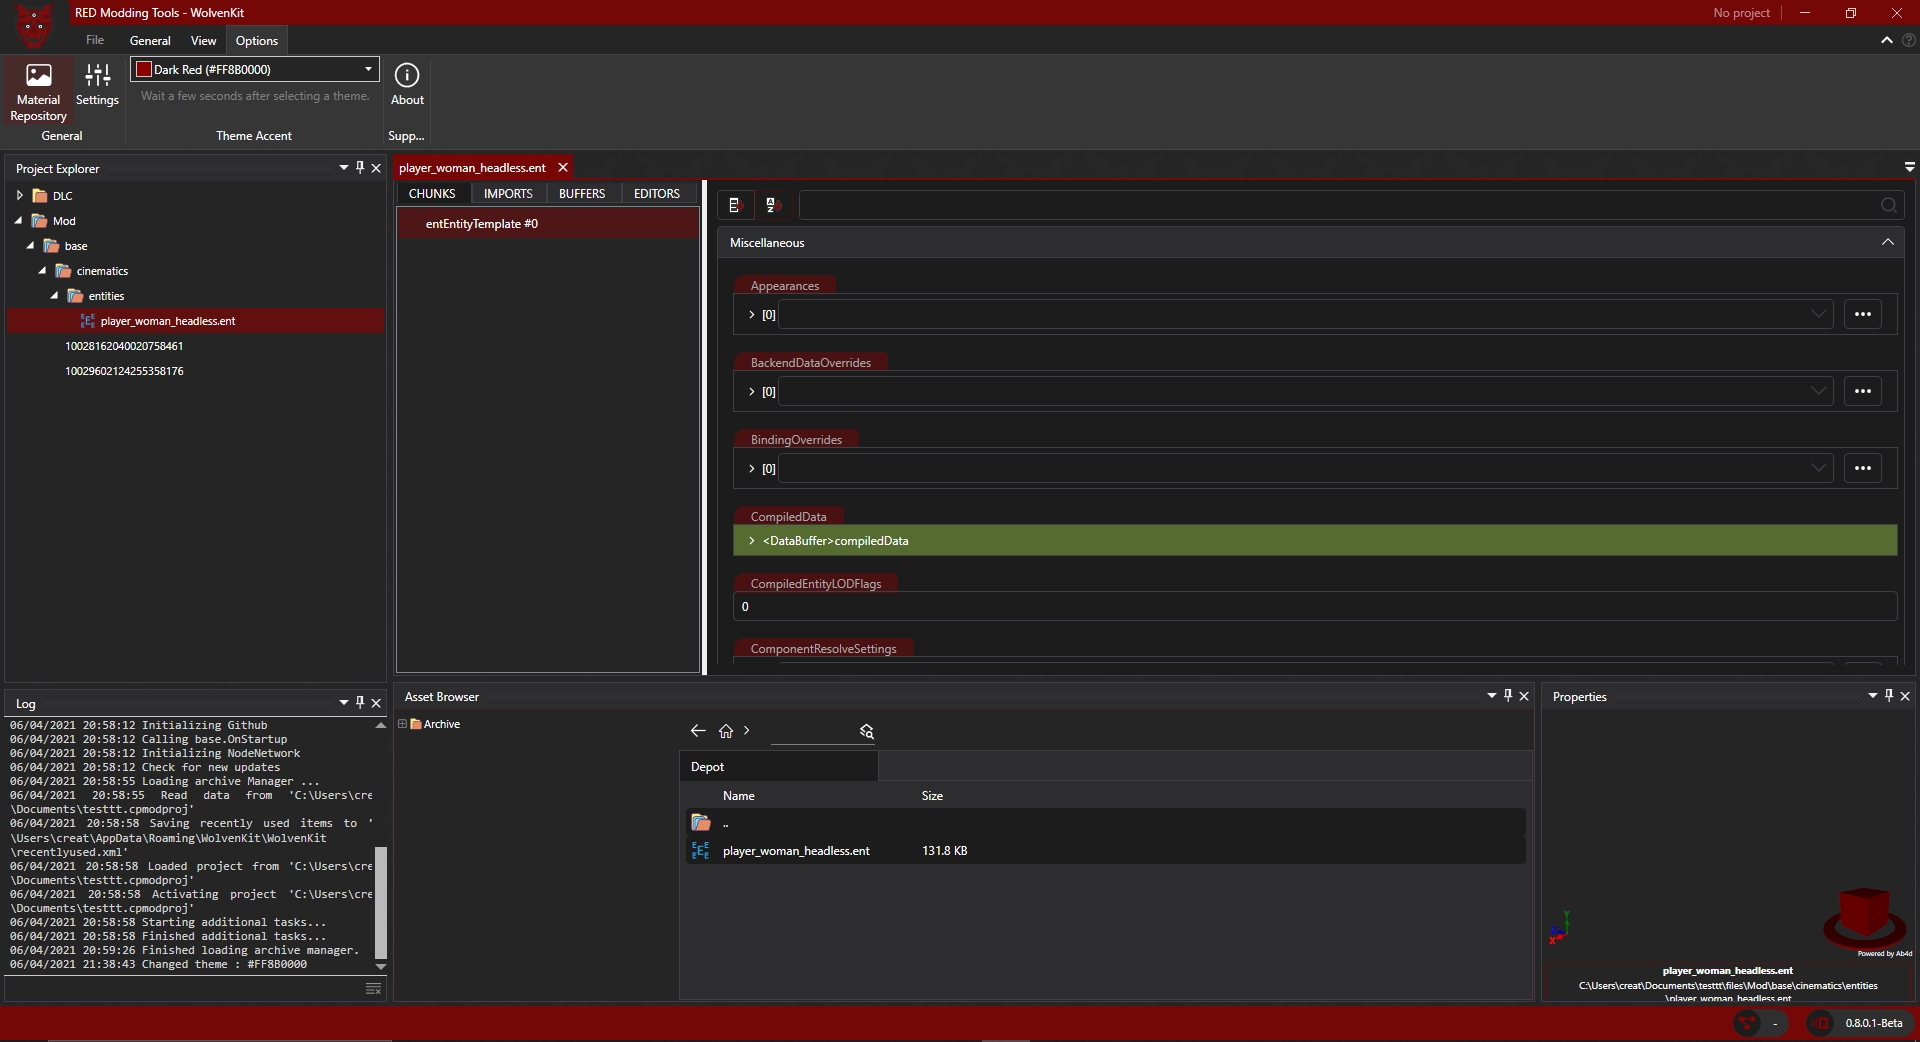Open the Theme Accent color dropdown

(x=368, y=69)
